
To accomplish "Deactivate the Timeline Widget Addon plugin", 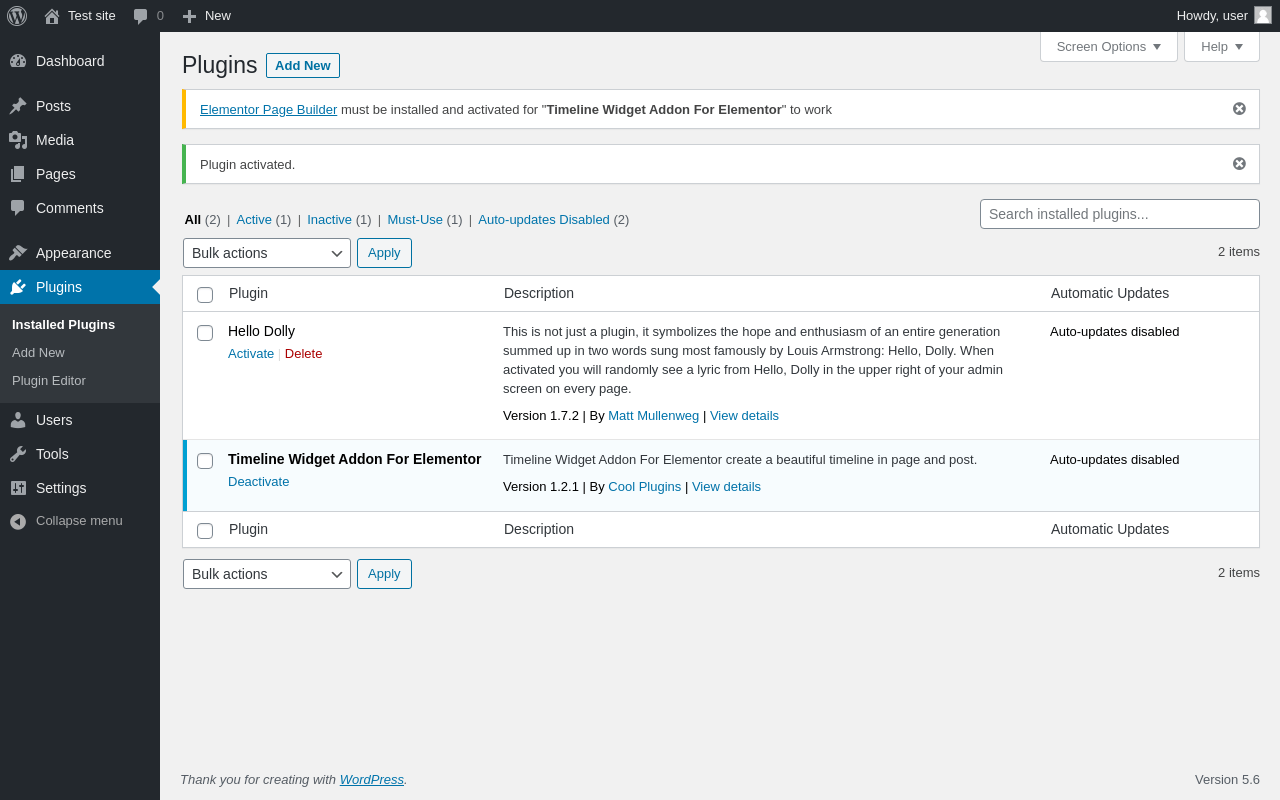I will pos(258,482).
